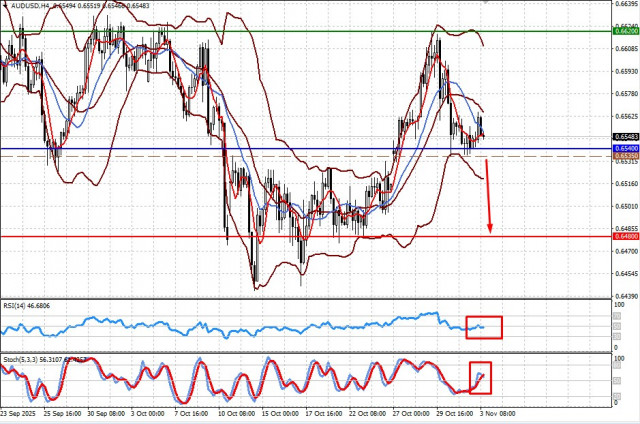Click the 15 Oct 00:00 time label
Screen dimensions: 640x424
coord(280,413)
